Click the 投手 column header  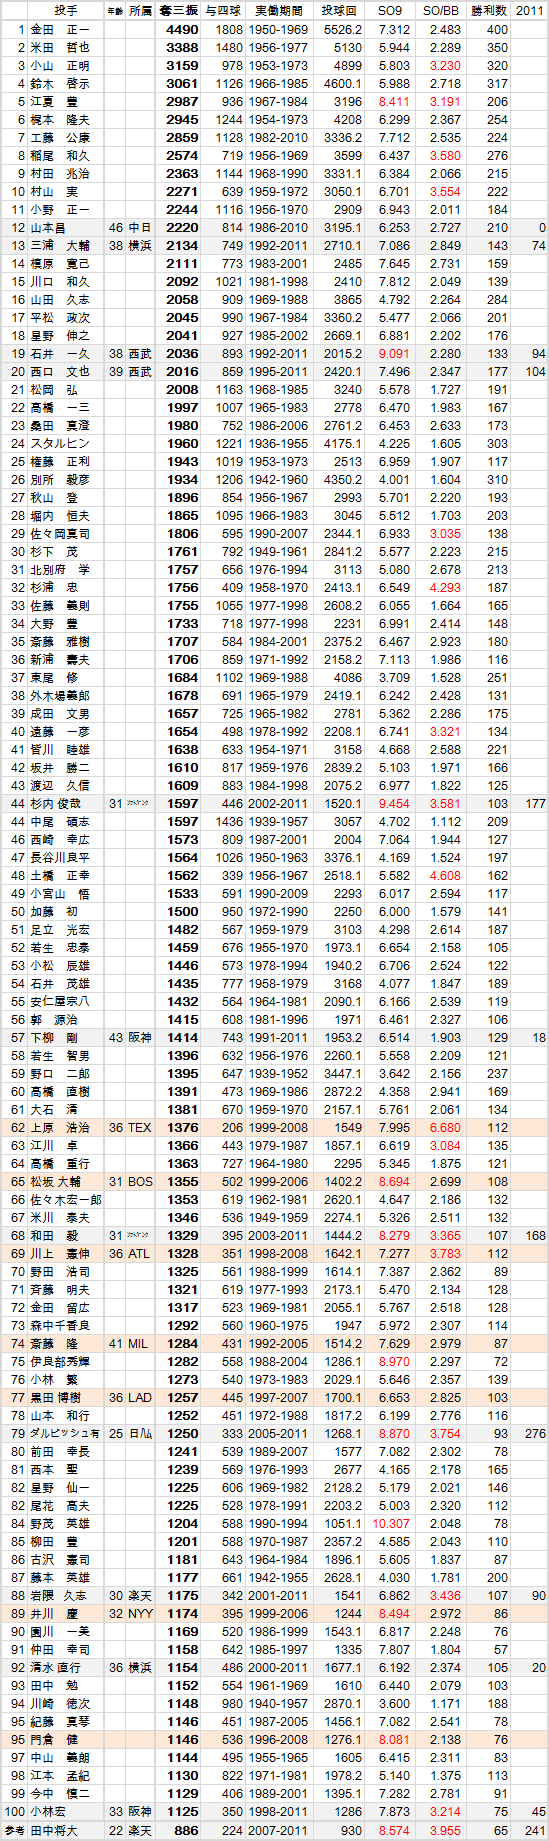[x=66, y=11]
